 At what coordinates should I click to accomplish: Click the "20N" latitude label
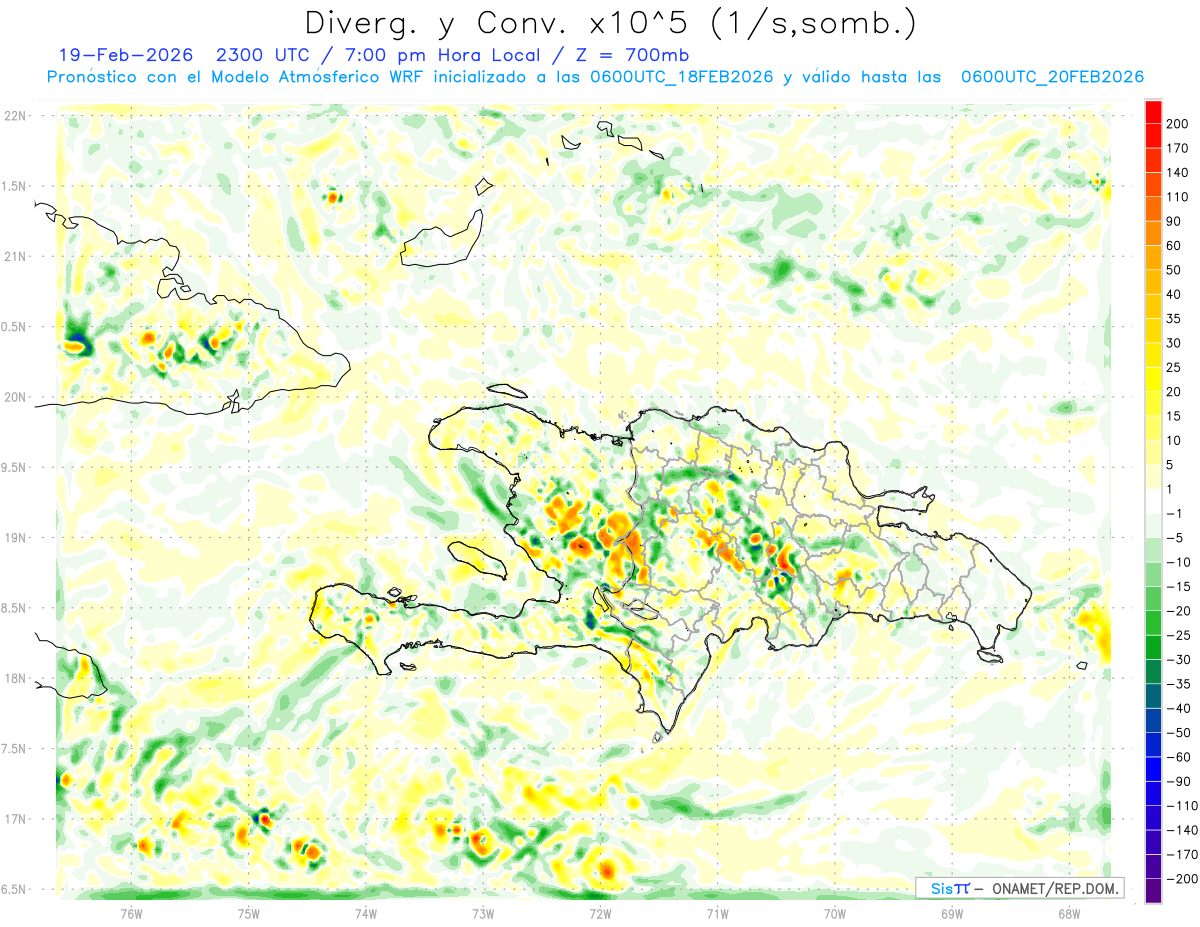(15, 397)
